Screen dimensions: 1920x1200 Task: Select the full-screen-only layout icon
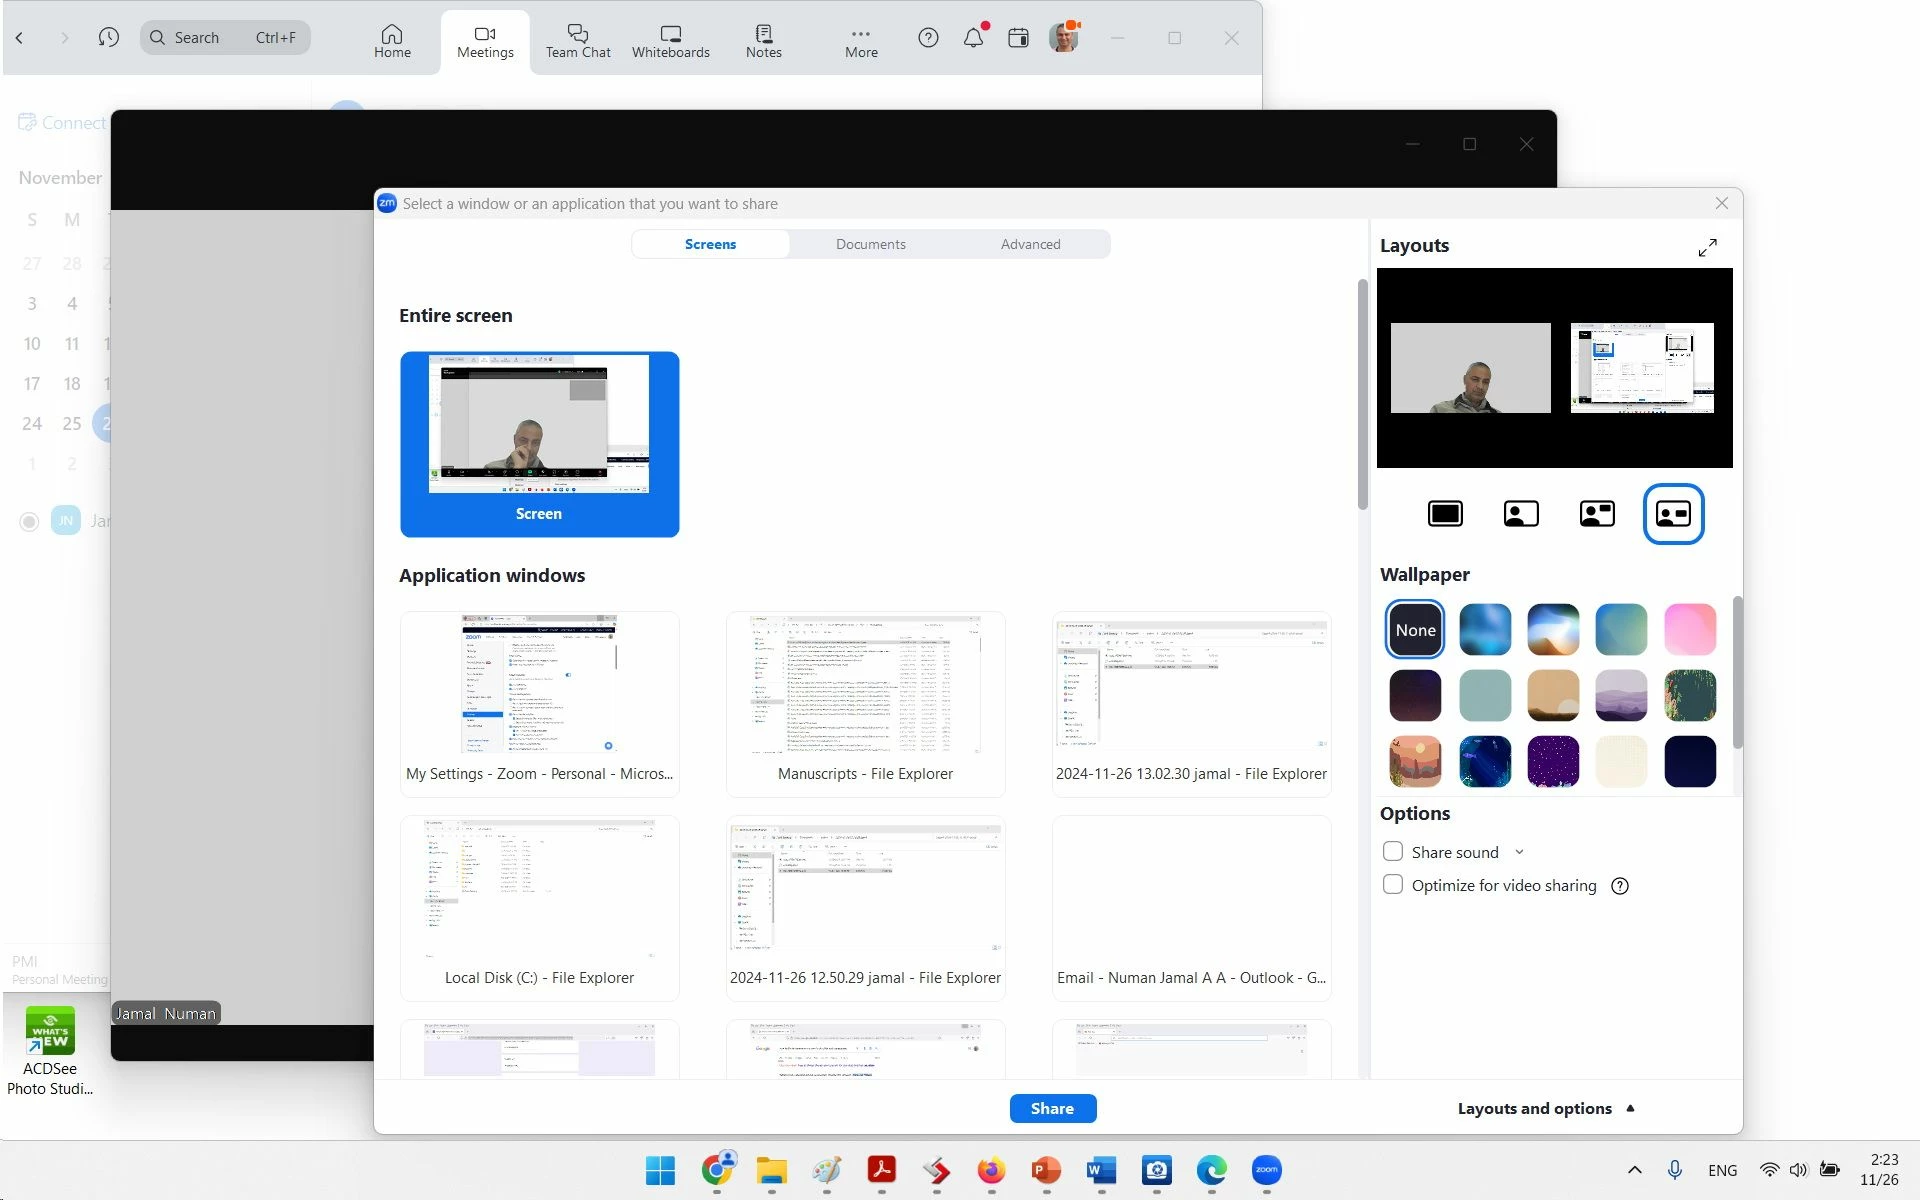point(1445,514)
